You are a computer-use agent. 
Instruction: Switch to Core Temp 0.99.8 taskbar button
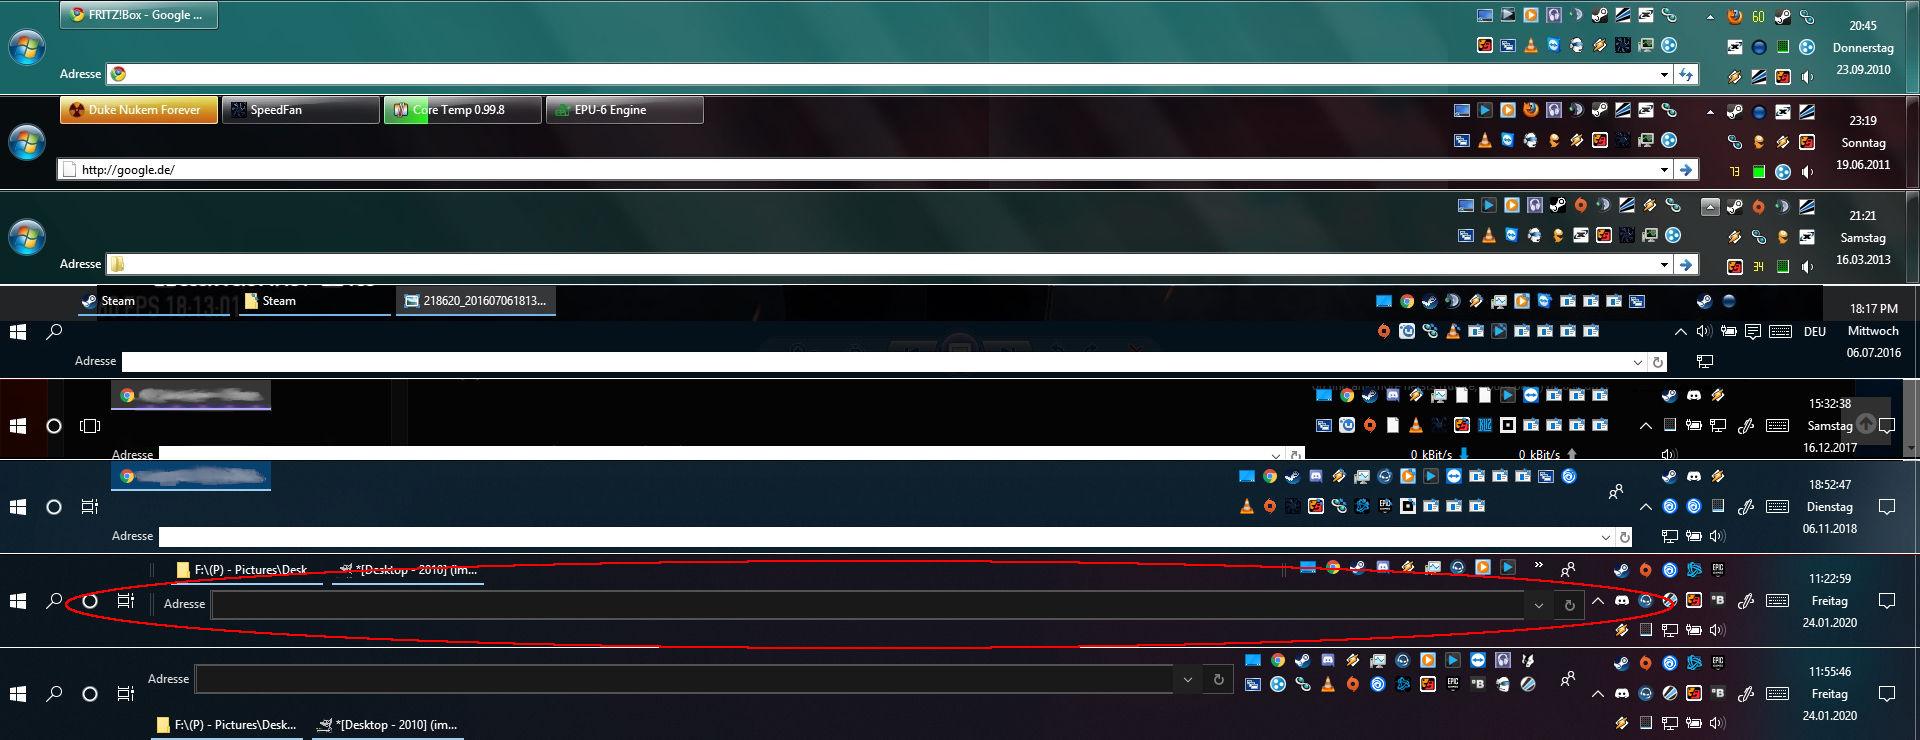[x=463, y=110]
